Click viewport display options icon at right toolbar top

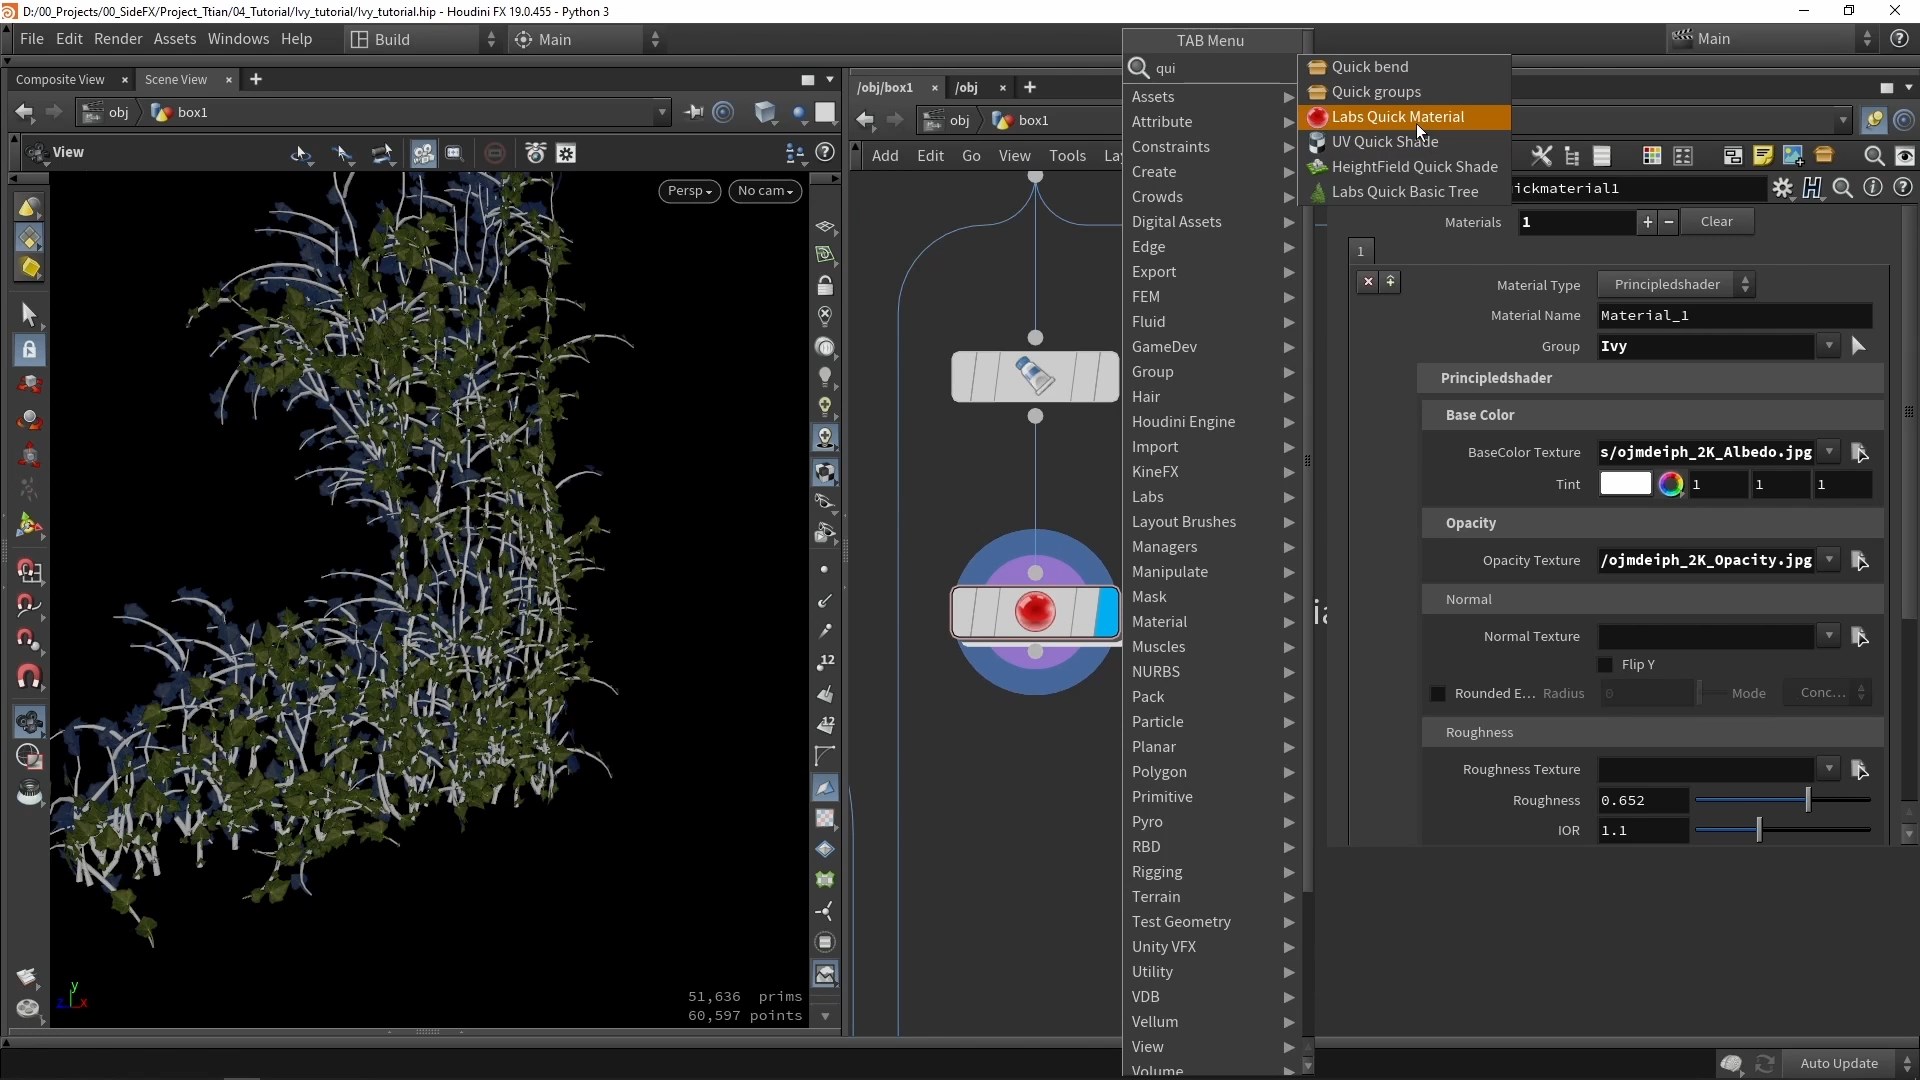point(825,227)
